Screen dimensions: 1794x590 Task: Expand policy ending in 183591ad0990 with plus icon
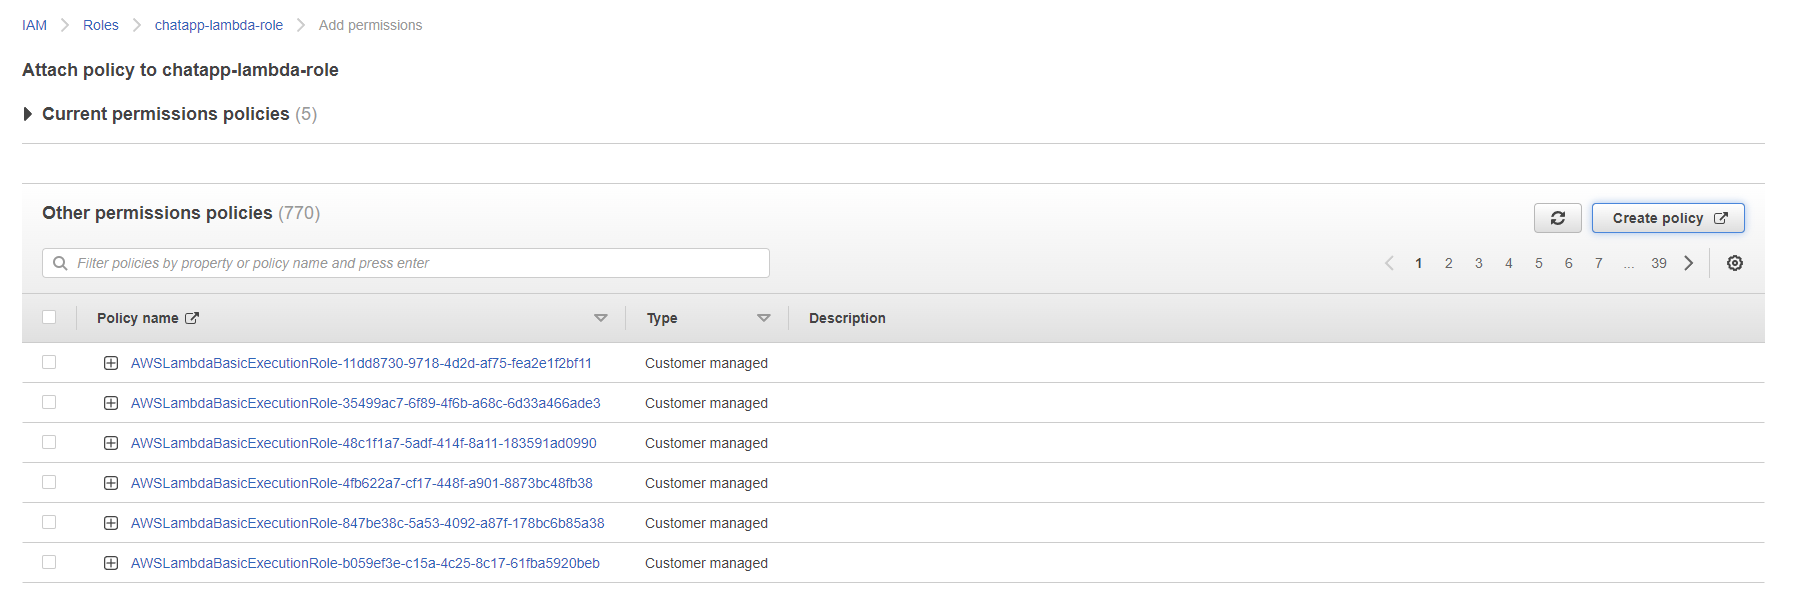click(x=111, y=443)
